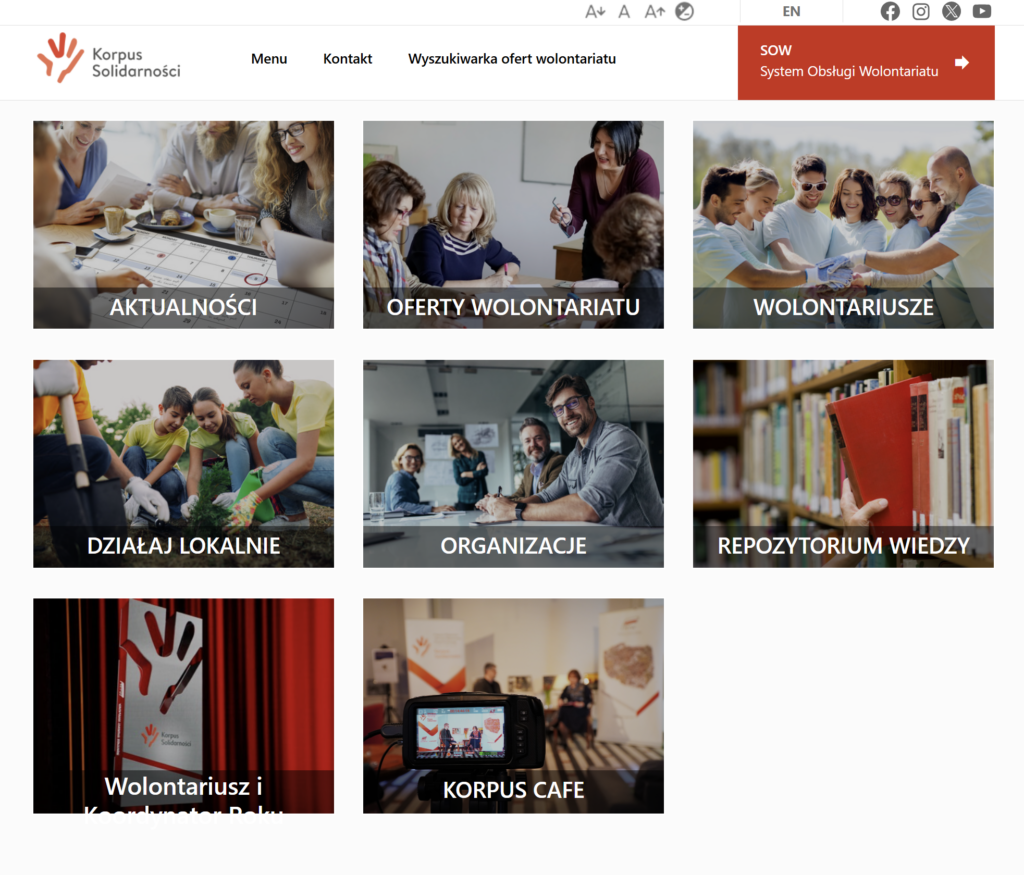Open SOW System Obsługi Wolontariatu button

tap(865, 62)
